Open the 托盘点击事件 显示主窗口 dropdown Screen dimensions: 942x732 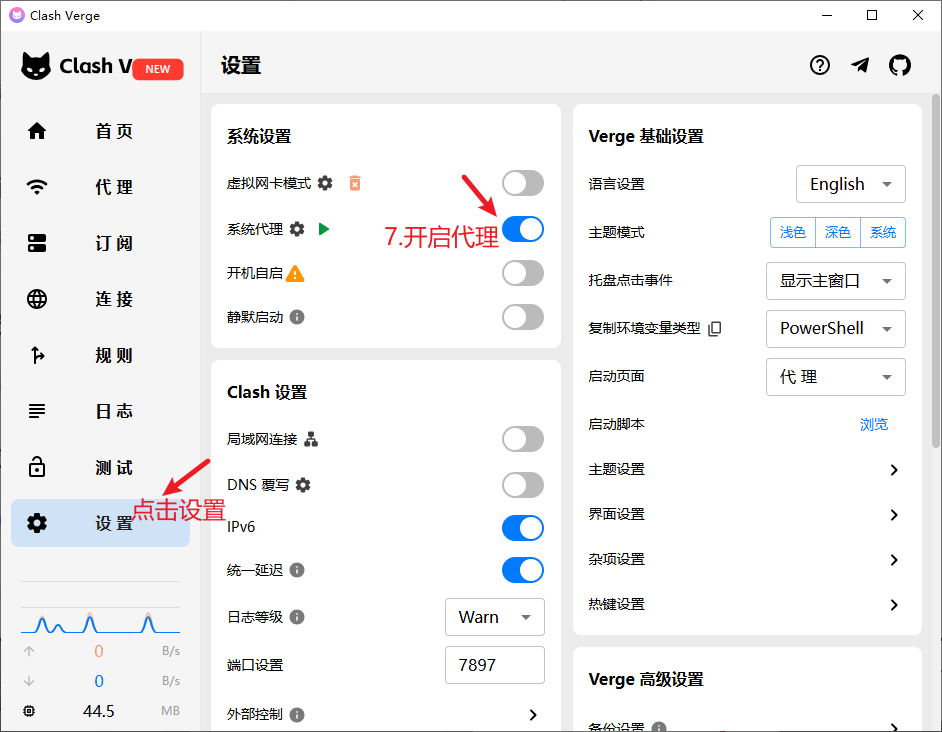(835, 281)
